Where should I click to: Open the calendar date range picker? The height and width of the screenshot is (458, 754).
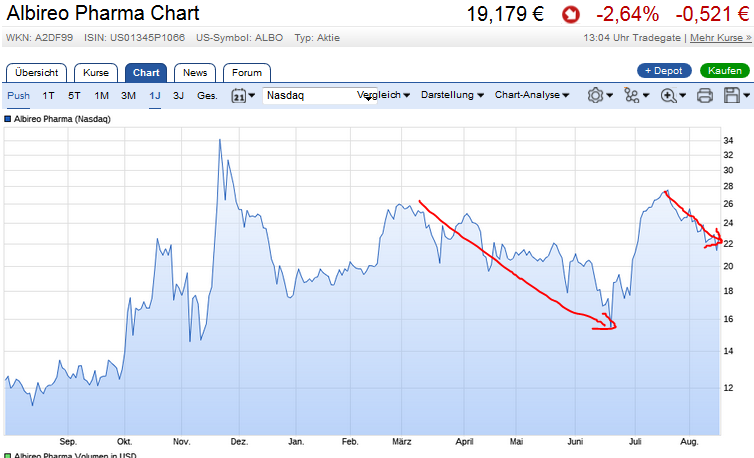pos(239,96)
